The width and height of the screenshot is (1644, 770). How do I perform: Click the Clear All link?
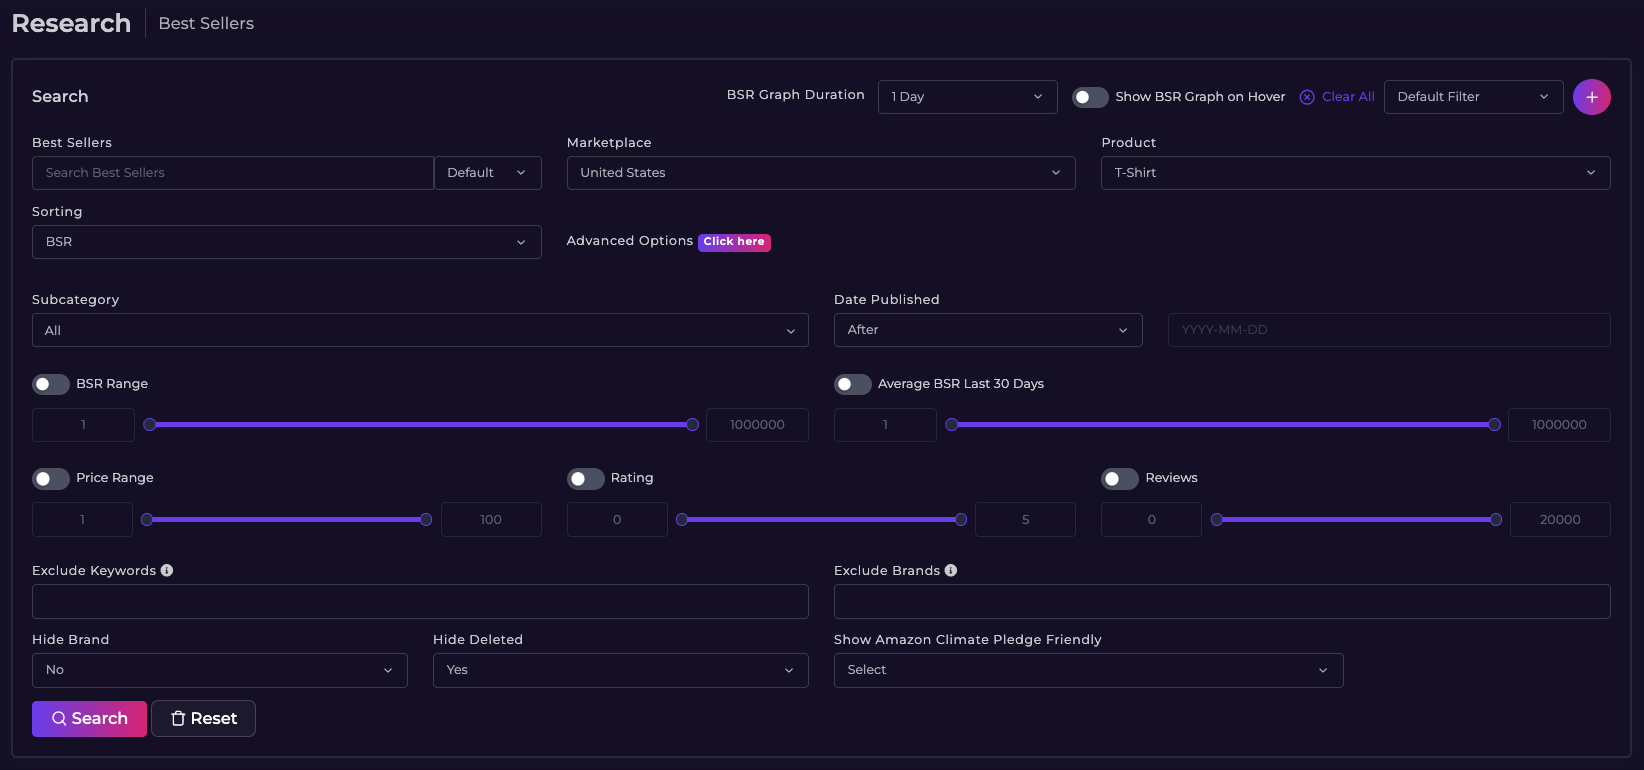coord(1337,97)
